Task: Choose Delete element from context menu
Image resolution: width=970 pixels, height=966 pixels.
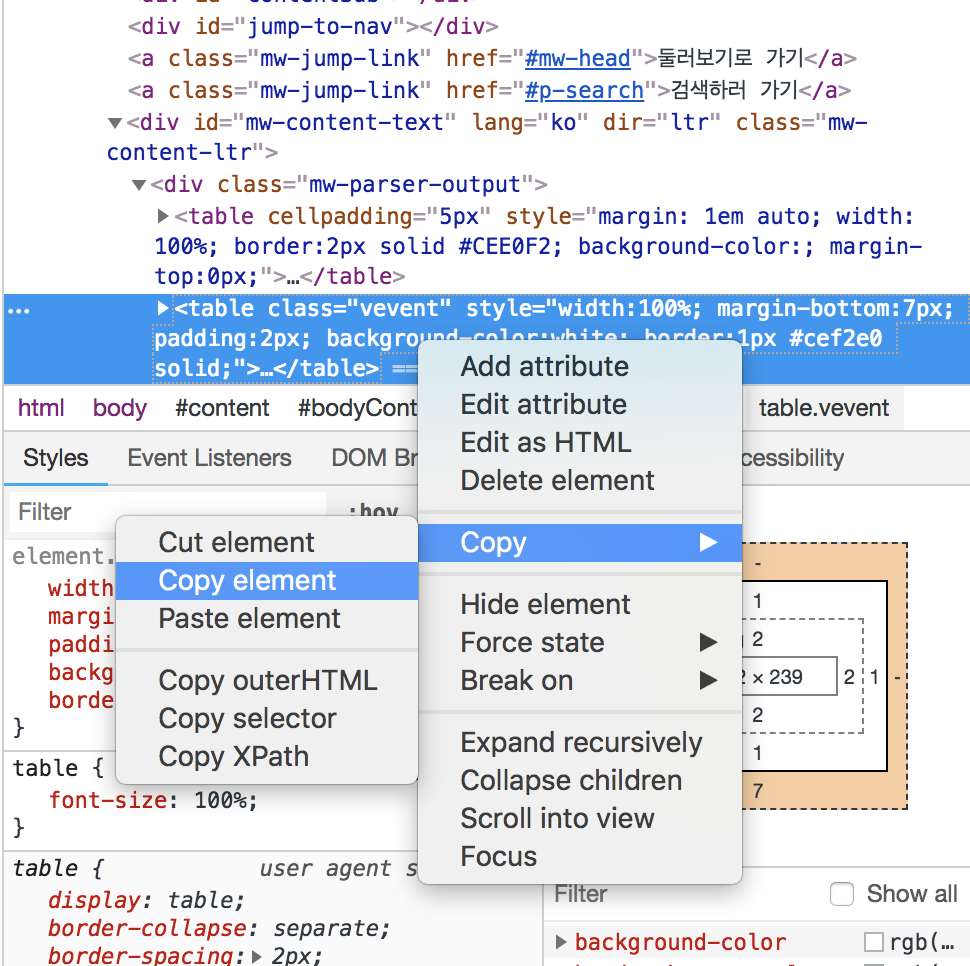Action: [557, 480]
